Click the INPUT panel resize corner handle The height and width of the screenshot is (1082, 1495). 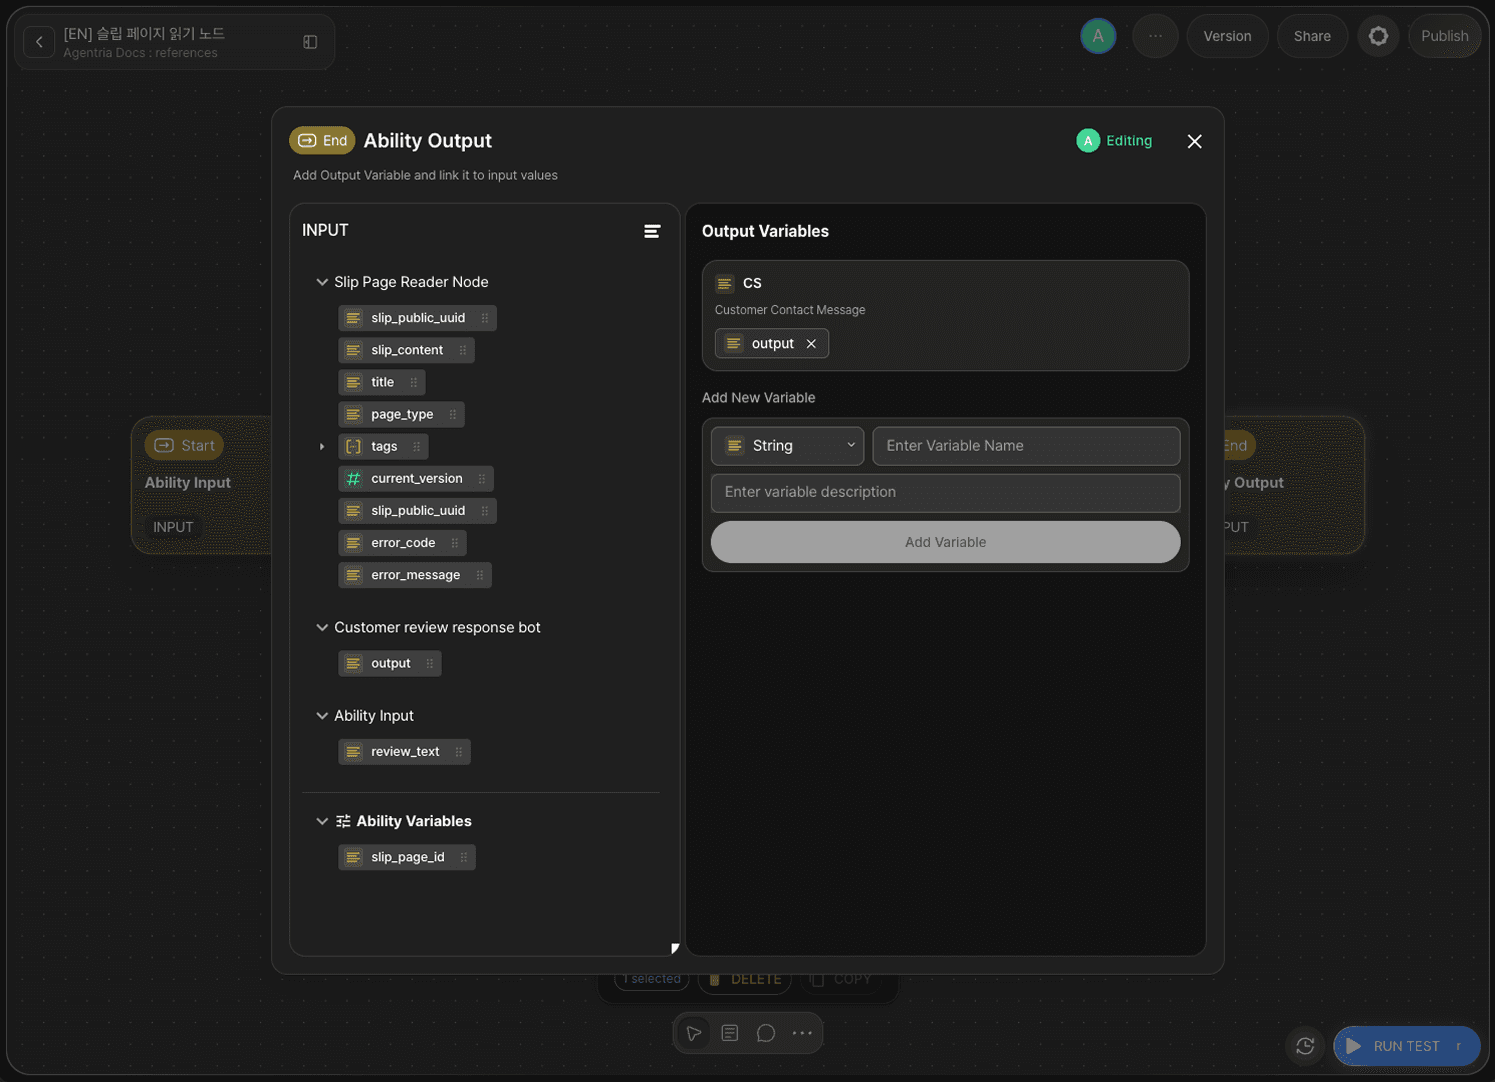(x=675, y=948)
